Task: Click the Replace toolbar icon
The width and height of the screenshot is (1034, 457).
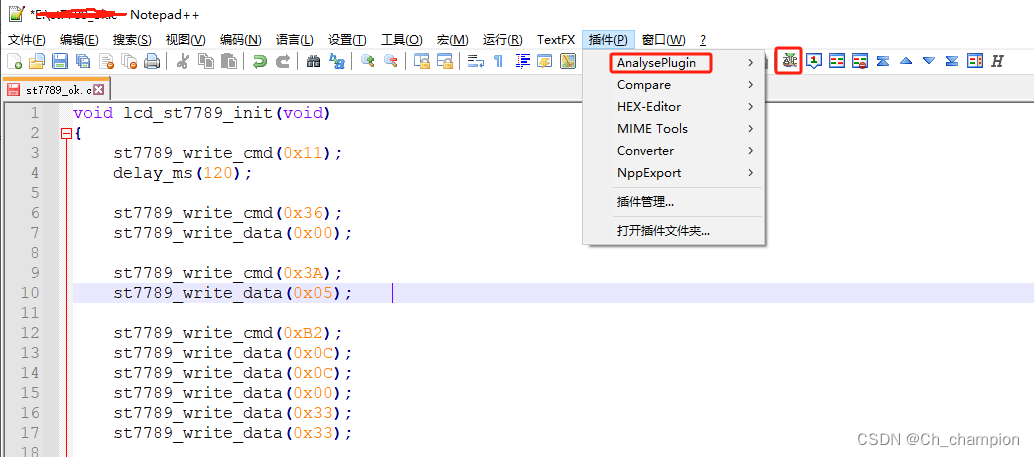Action: tap(337, 62)
